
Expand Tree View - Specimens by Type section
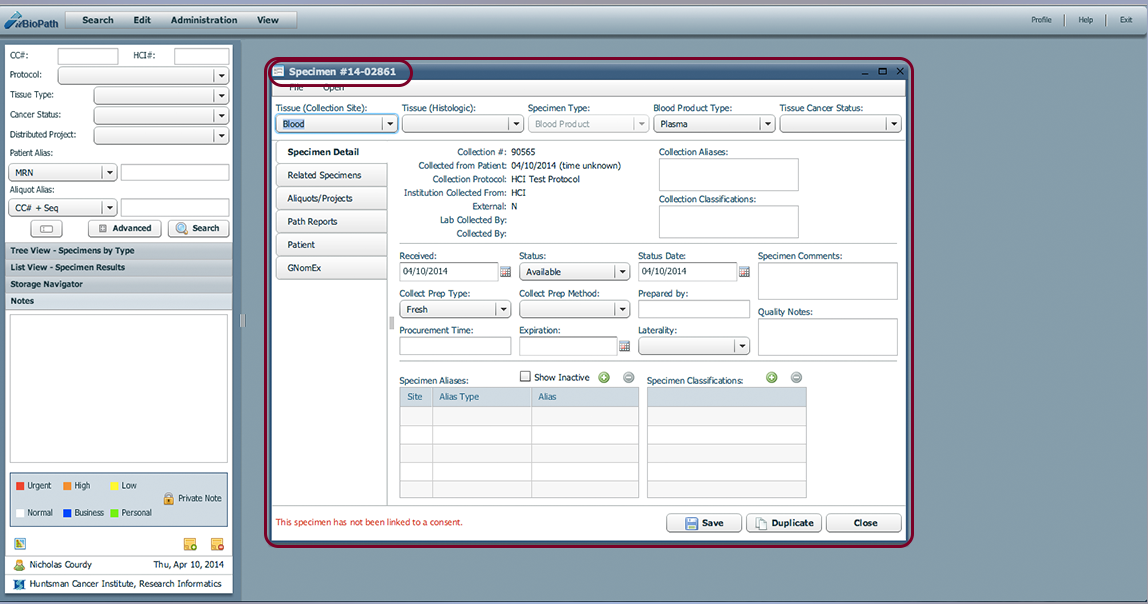tap(119, 250)
